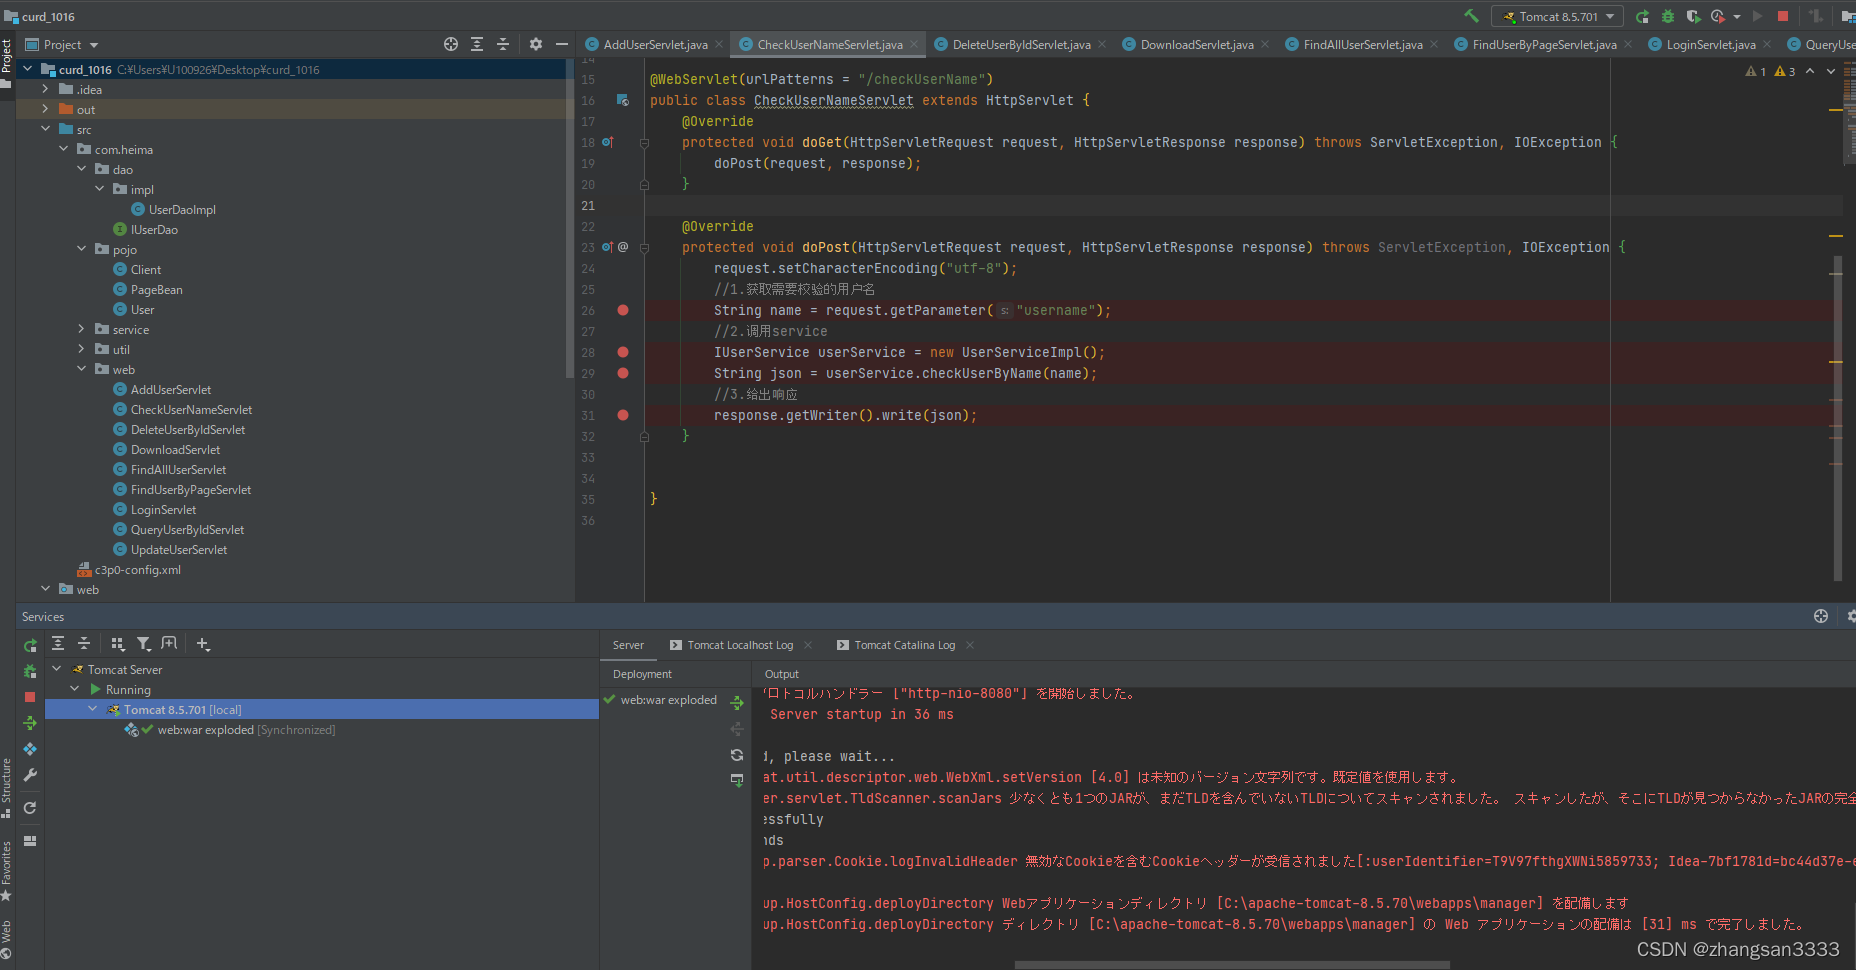Stop the server with the top red square
This screenshot has height=970, width=1856.
[x=1783, y=16]
